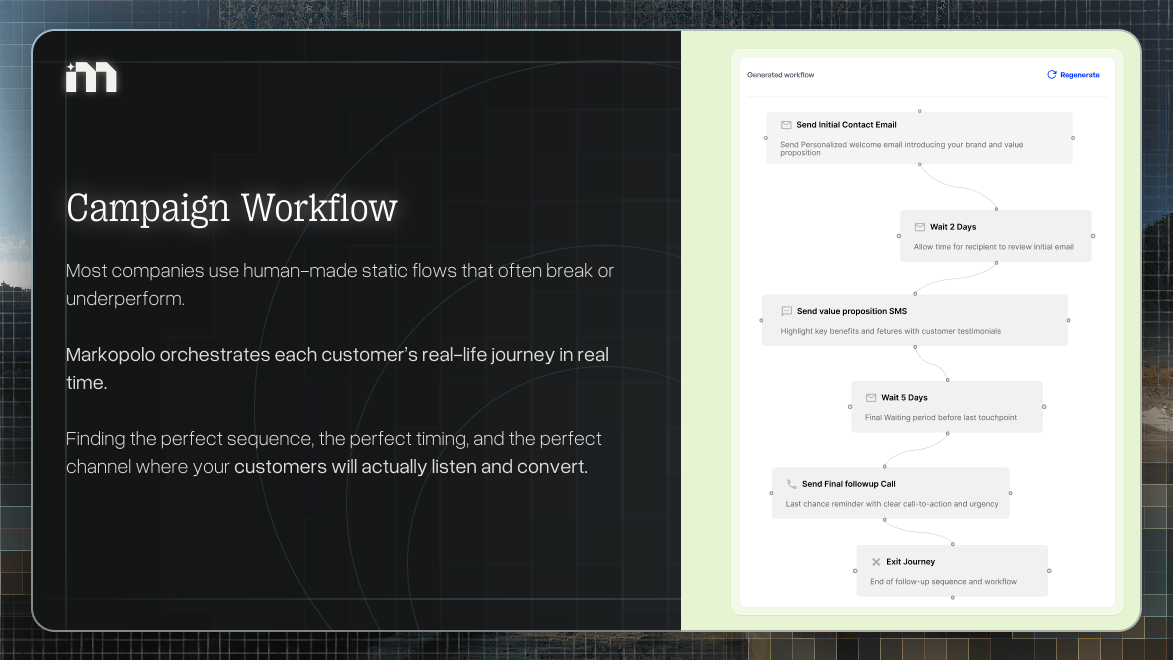Viewport: 1173px width, 660px height.
Task: Click the envelope icon beside Wait 2 Days
Action: [x=919, y=227]
